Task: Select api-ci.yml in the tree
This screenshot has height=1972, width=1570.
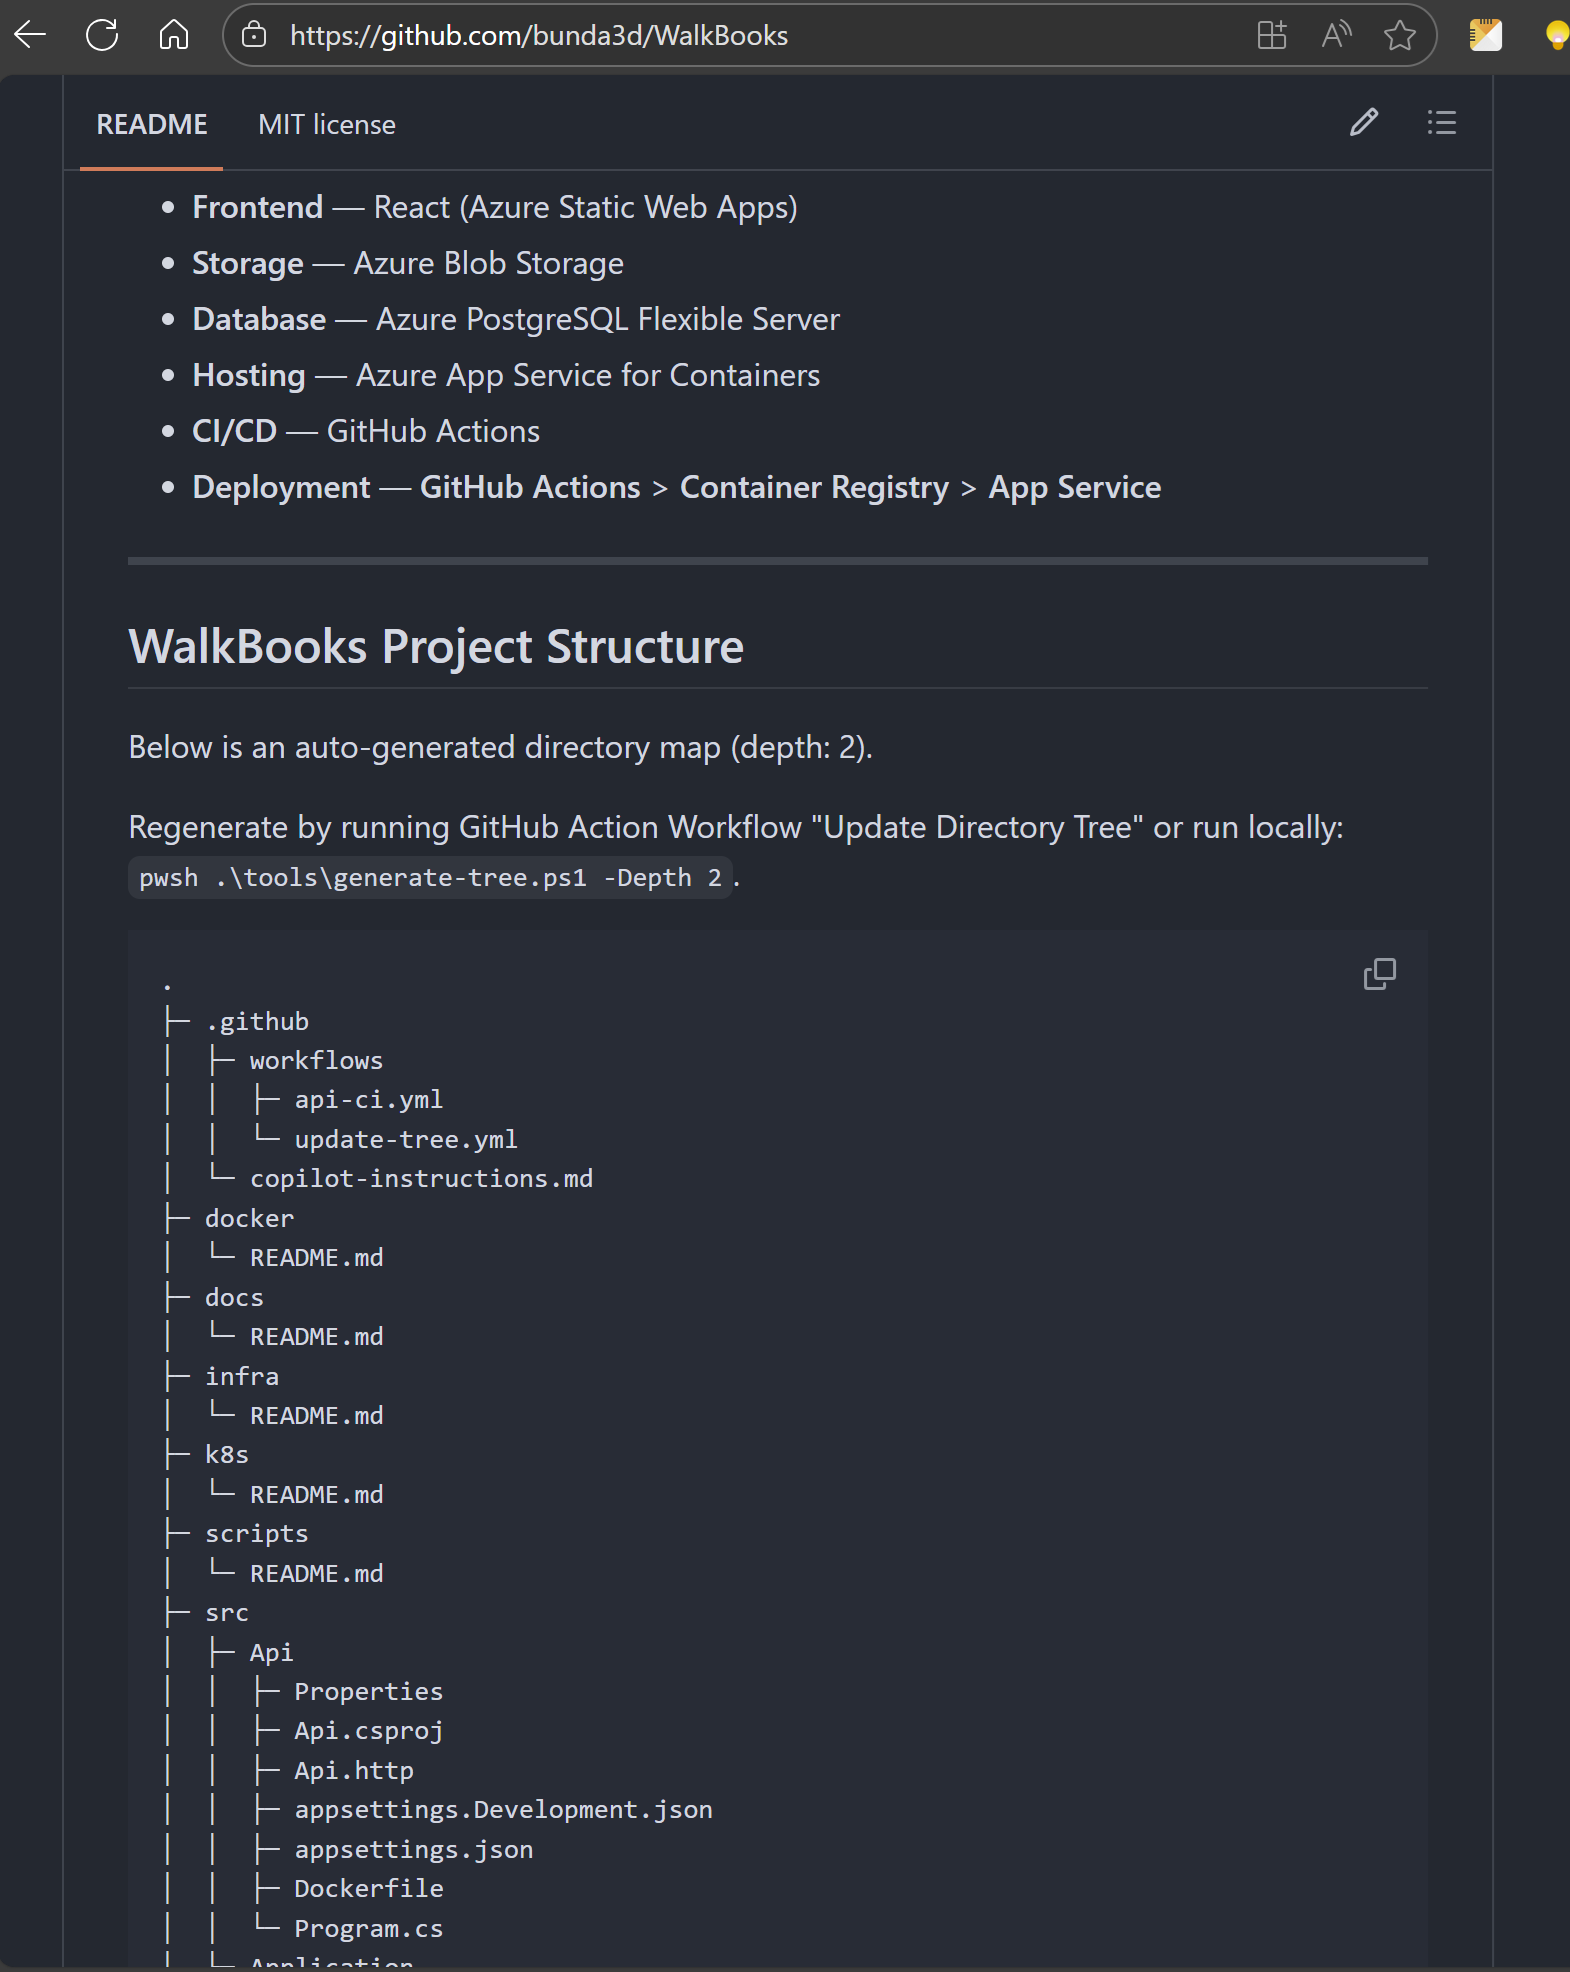Action: 368,1099
